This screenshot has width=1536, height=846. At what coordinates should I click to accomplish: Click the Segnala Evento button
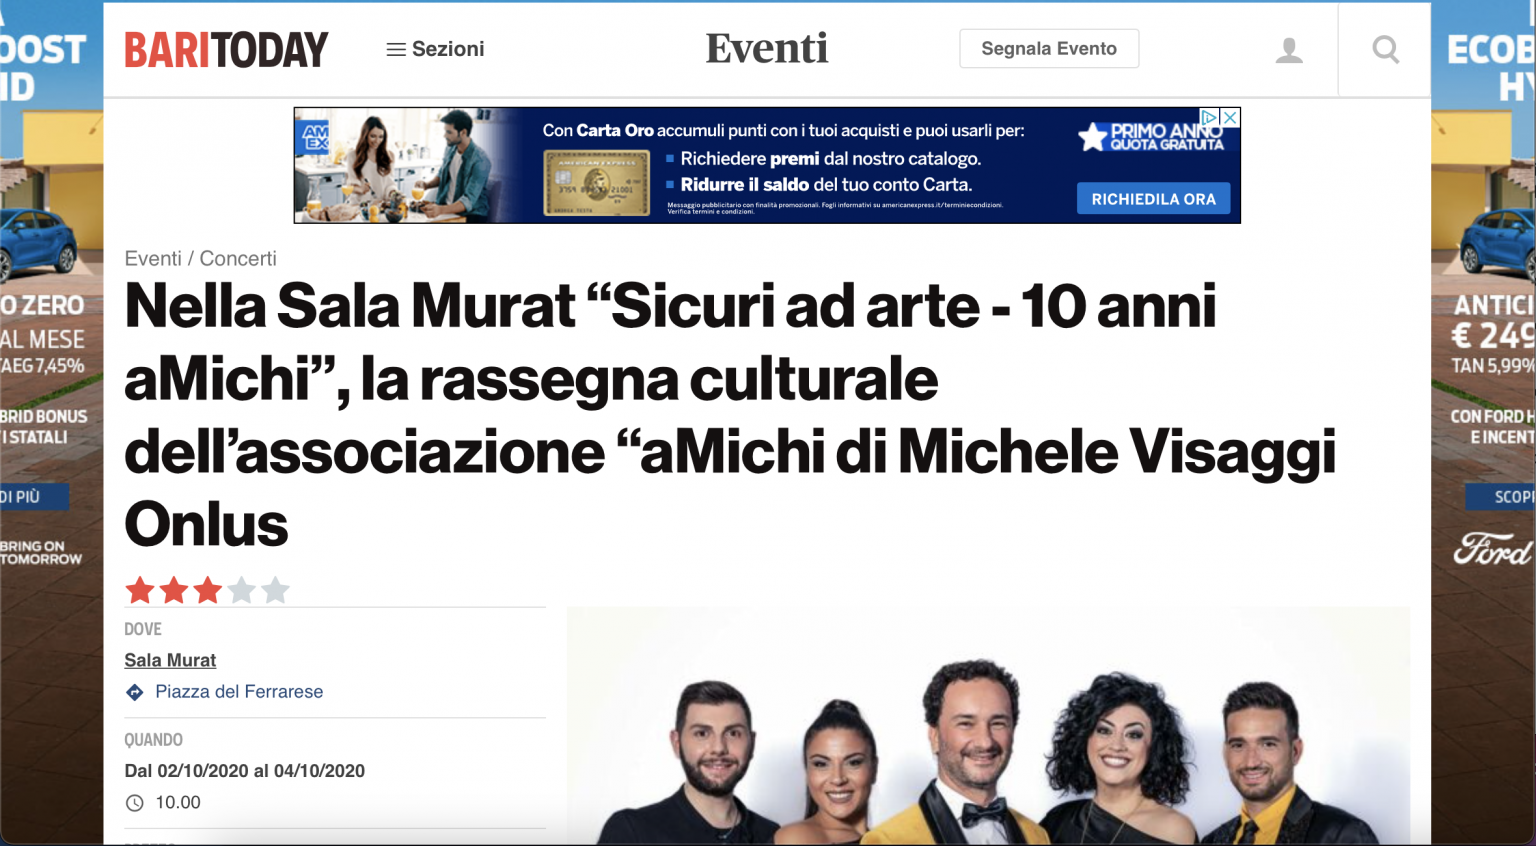(x=1049, y=48)
